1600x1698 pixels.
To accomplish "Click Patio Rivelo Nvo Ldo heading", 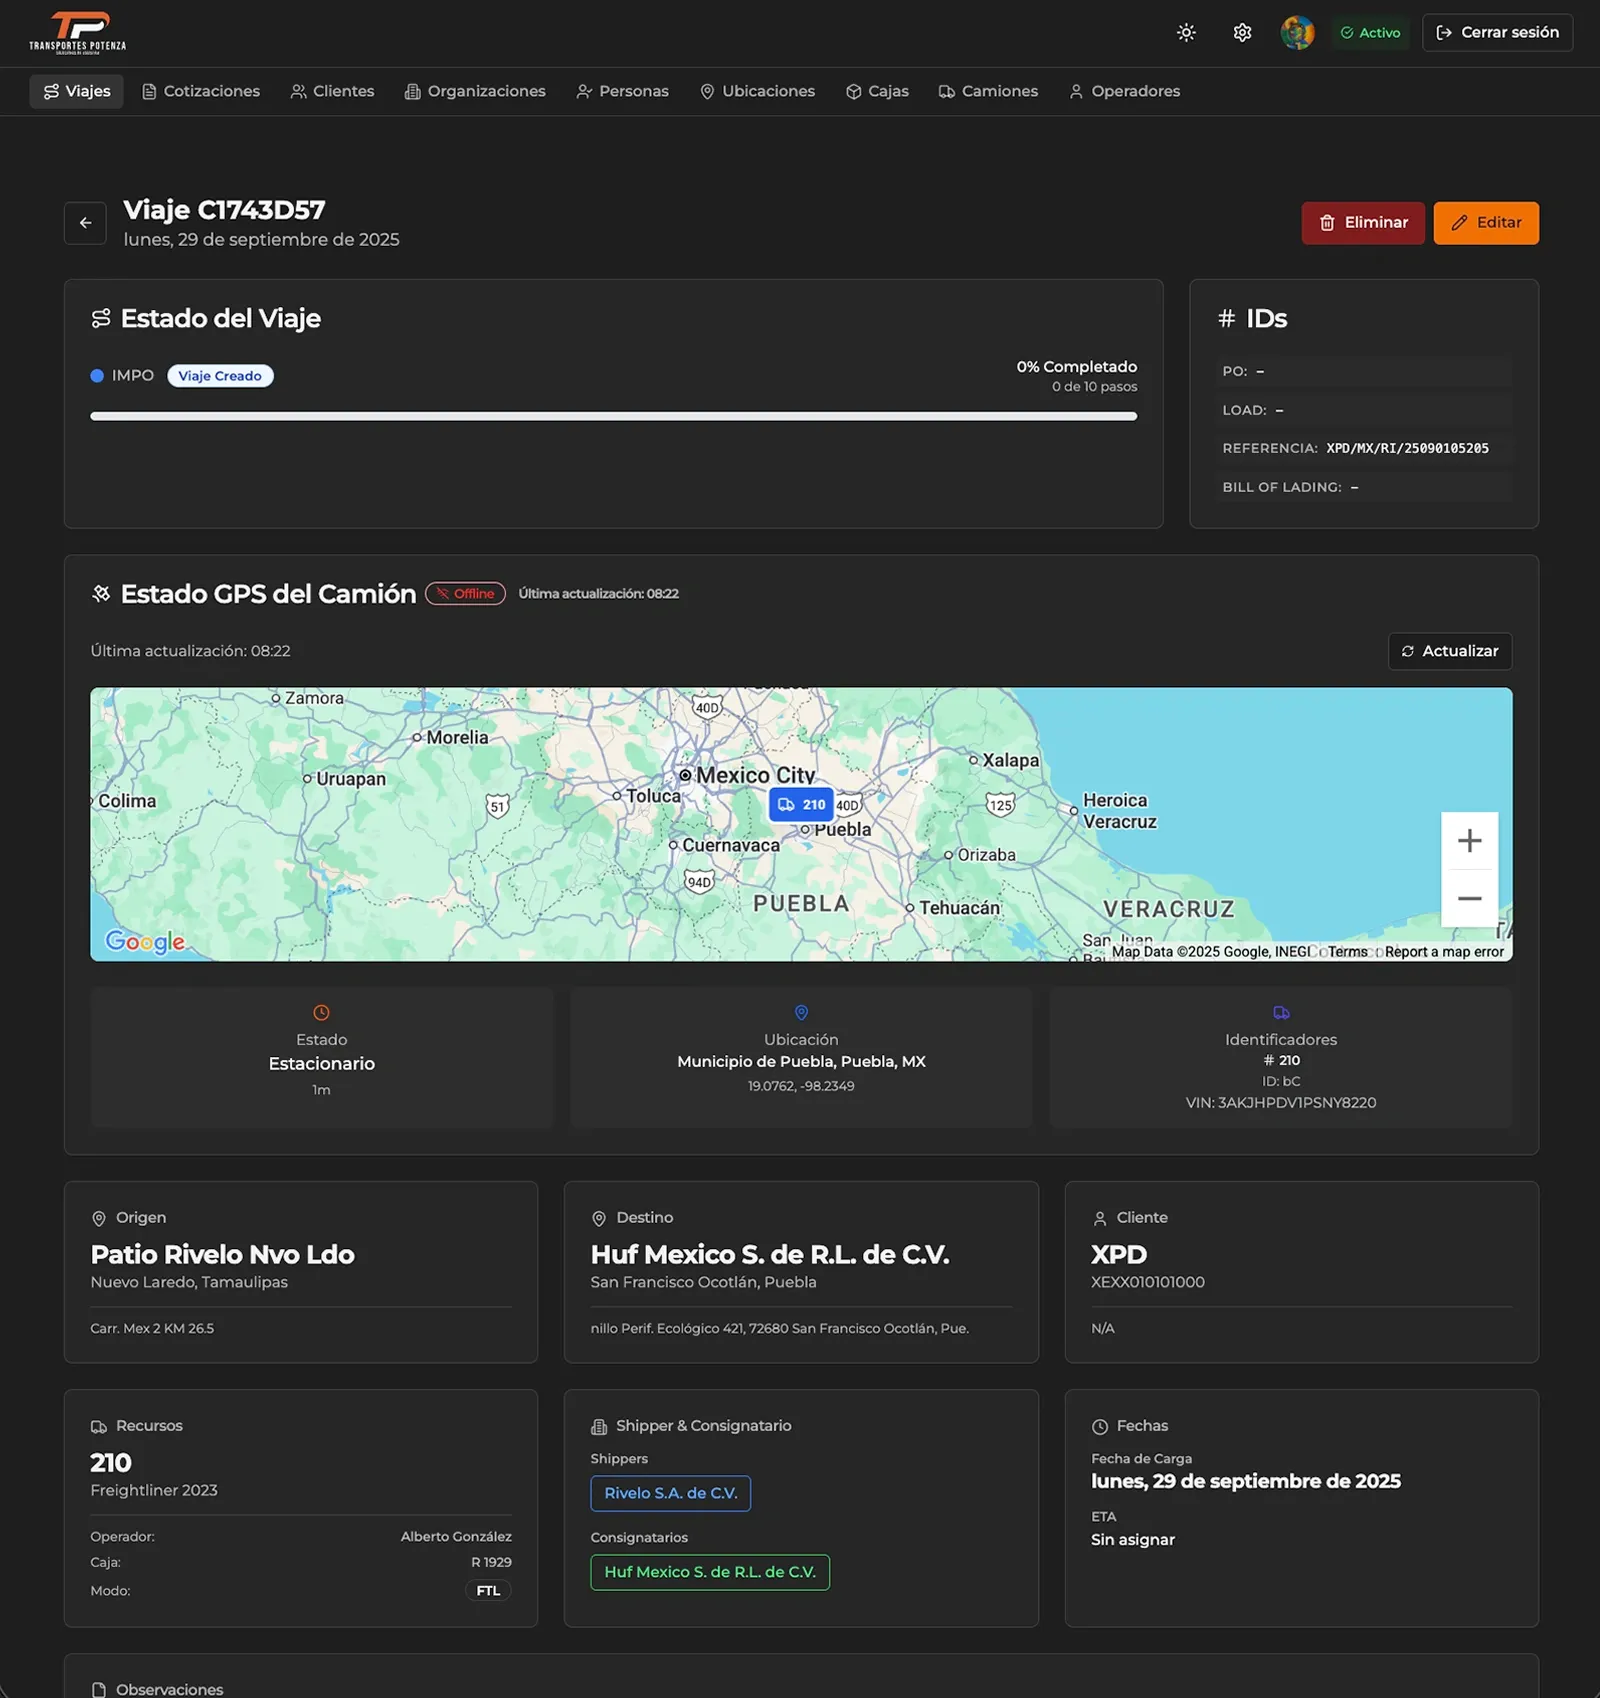I will [222, 1255].
